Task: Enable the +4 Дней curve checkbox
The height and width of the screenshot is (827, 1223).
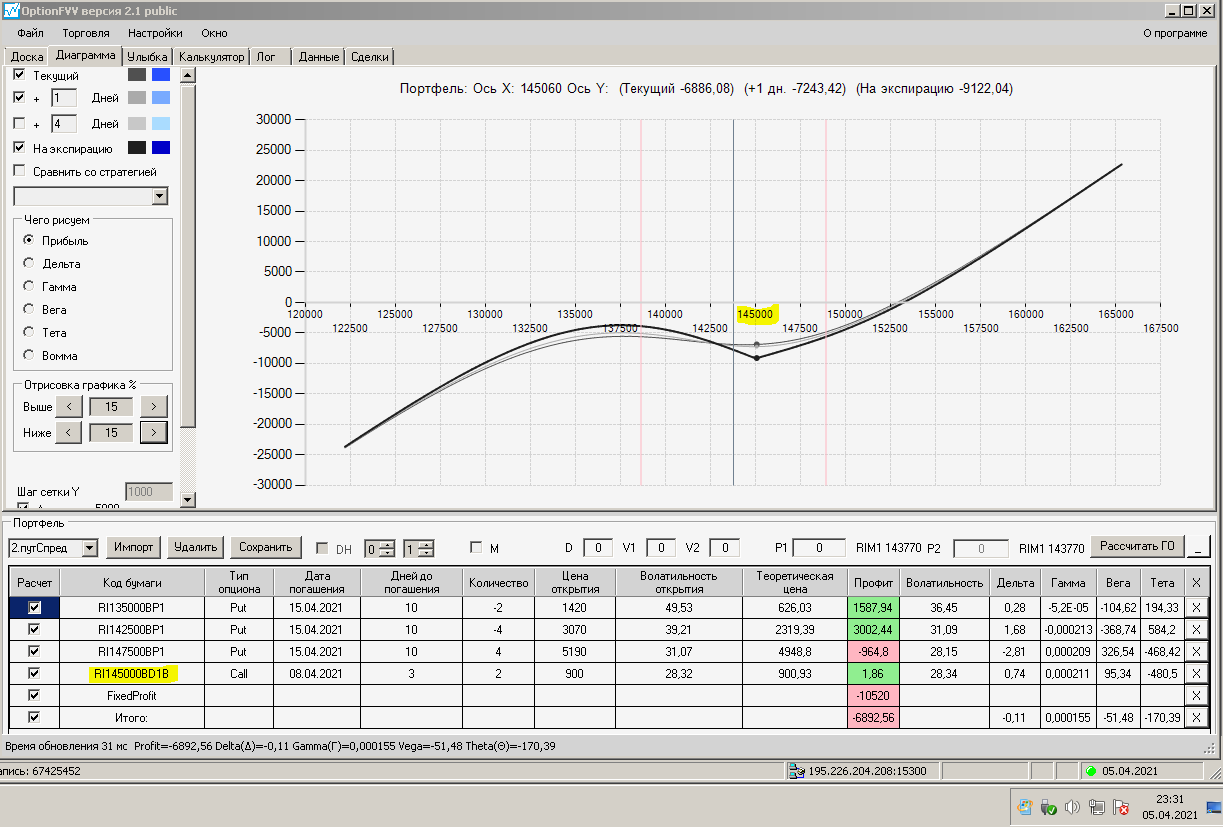Action: (19, 124)
